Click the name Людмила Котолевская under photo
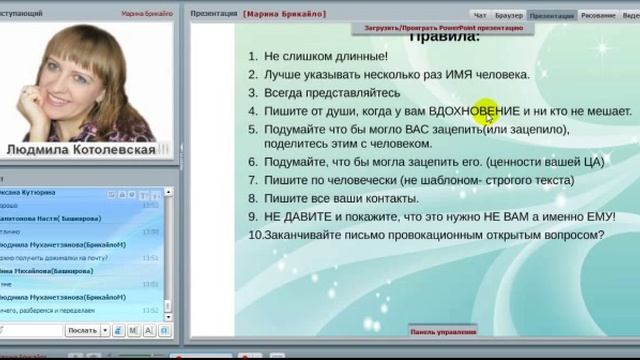 point(81,149)
